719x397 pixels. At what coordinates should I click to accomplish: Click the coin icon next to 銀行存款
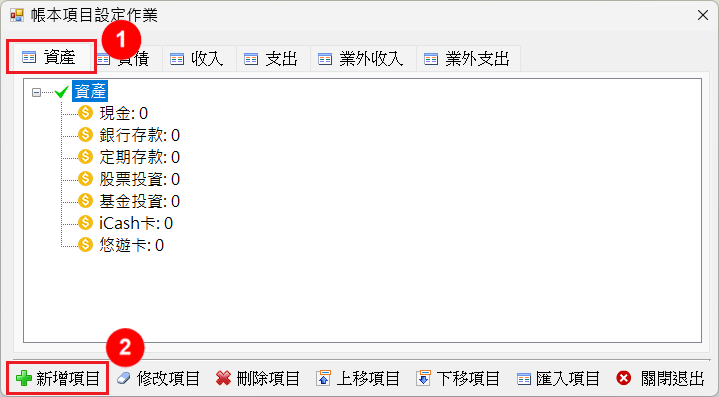[85, 134]
